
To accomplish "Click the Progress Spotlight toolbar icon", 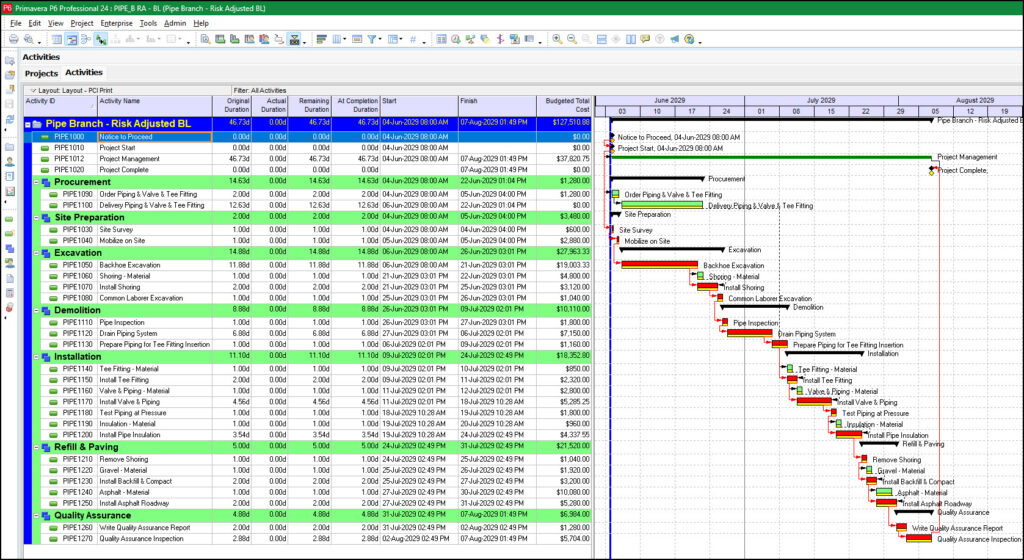I will [x=485, y=39].
